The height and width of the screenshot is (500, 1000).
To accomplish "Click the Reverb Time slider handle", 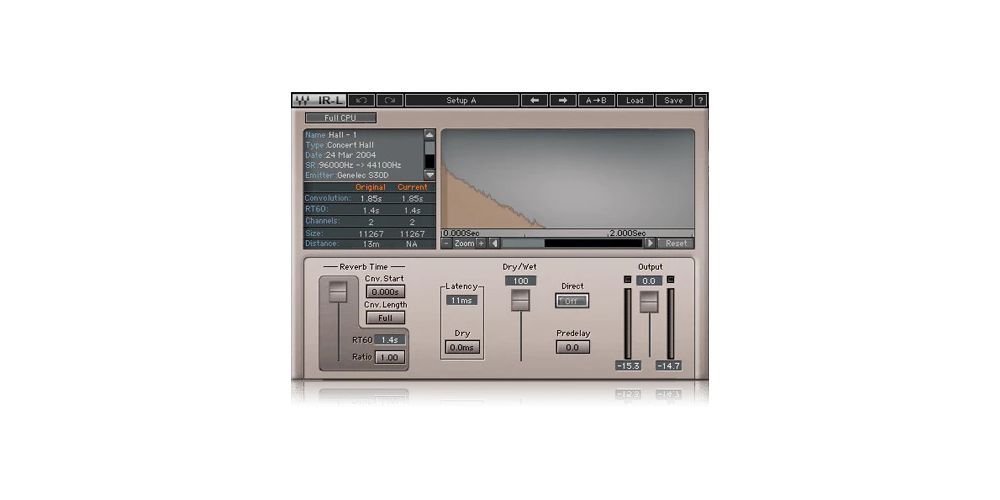I will coord(338,291).
